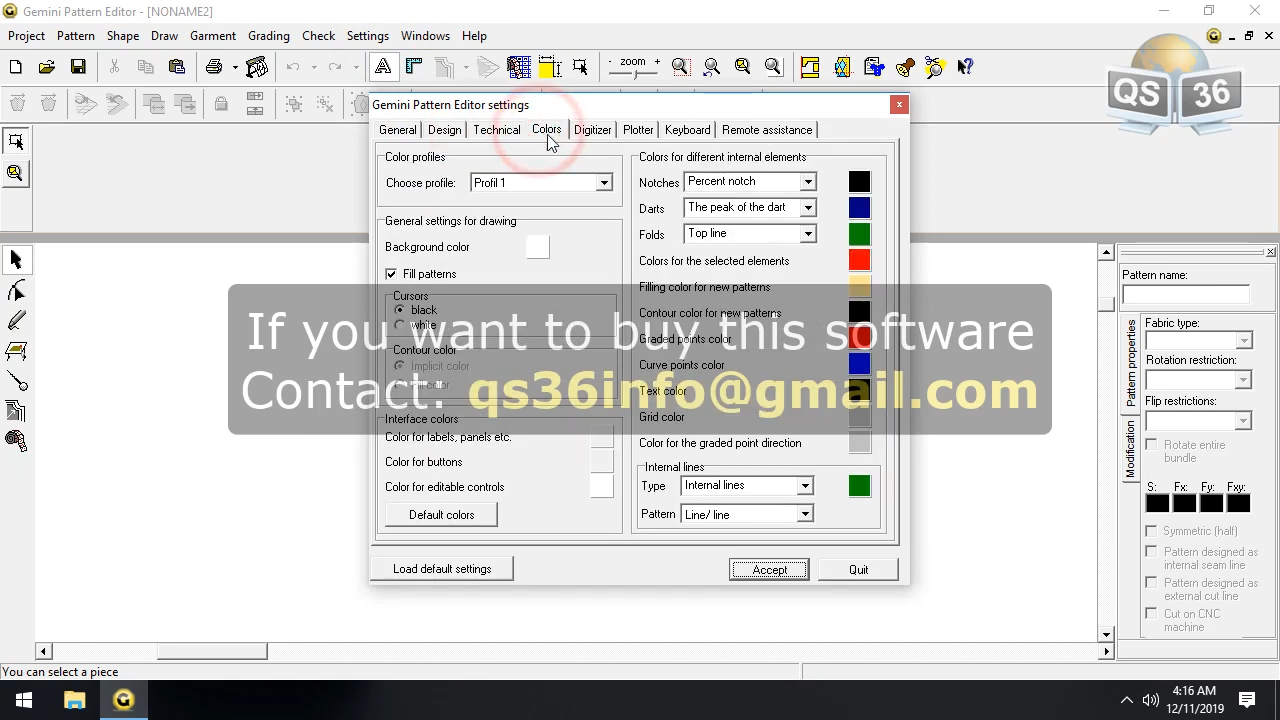Click the Accept button
1280x720 pixels.
tap(769, 570)
